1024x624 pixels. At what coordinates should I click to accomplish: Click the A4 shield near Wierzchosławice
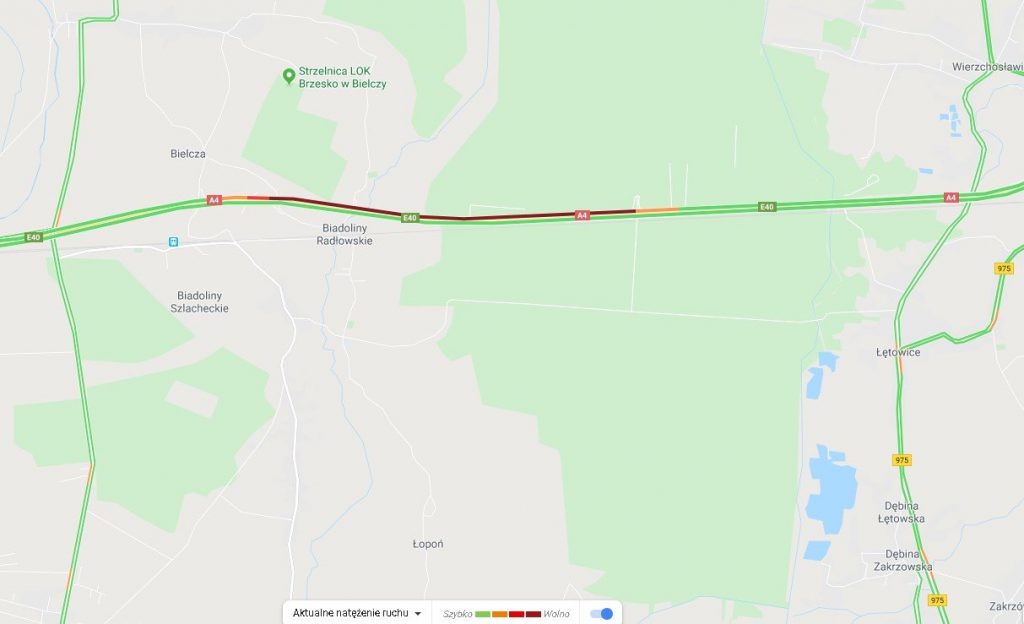(x=951, y=197)
